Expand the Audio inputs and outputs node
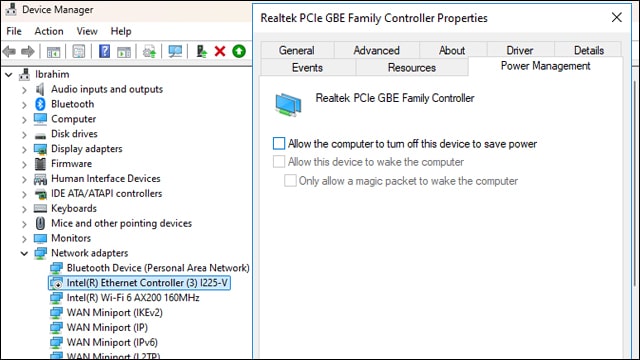Viewport: 640px width, 360px height. tap(24, 90)
